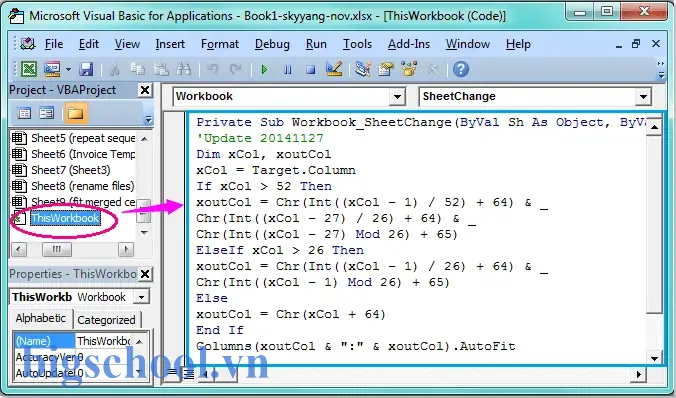This screenshot has height=398, width=676.
Task: Open the Add-Ins menu
Action: pos(409,44)
